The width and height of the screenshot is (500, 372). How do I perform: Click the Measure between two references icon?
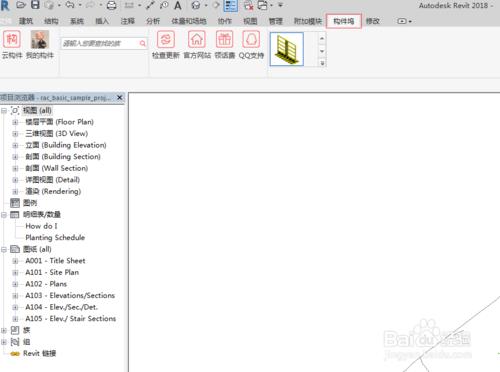(129, 5)
